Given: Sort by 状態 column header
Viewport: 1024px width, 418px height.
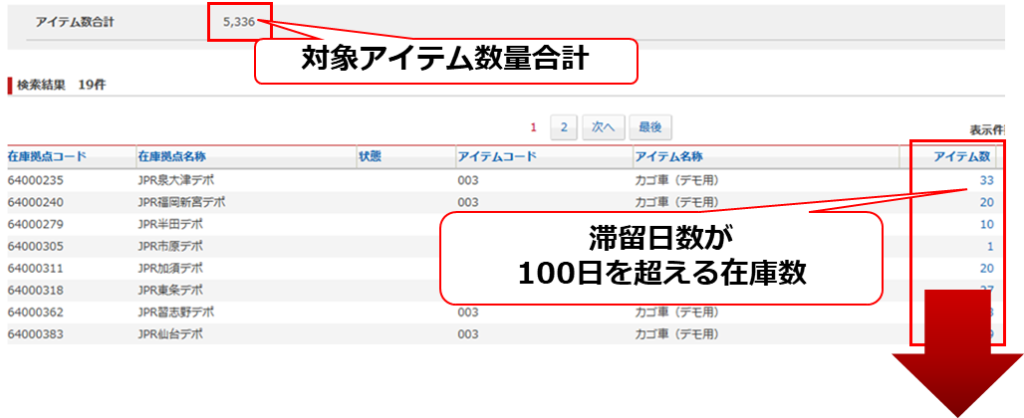Looking at the screenshot, I should 370,157.
